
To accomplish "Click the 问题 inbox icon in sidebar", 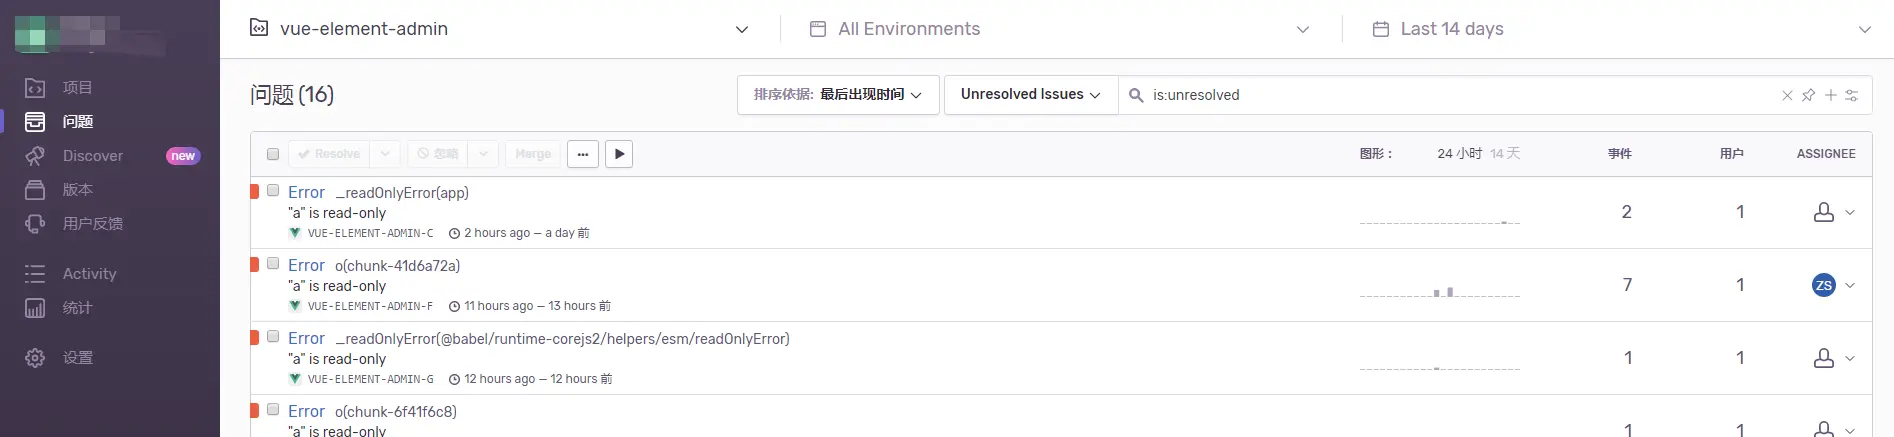I will (x=35, y=122).
